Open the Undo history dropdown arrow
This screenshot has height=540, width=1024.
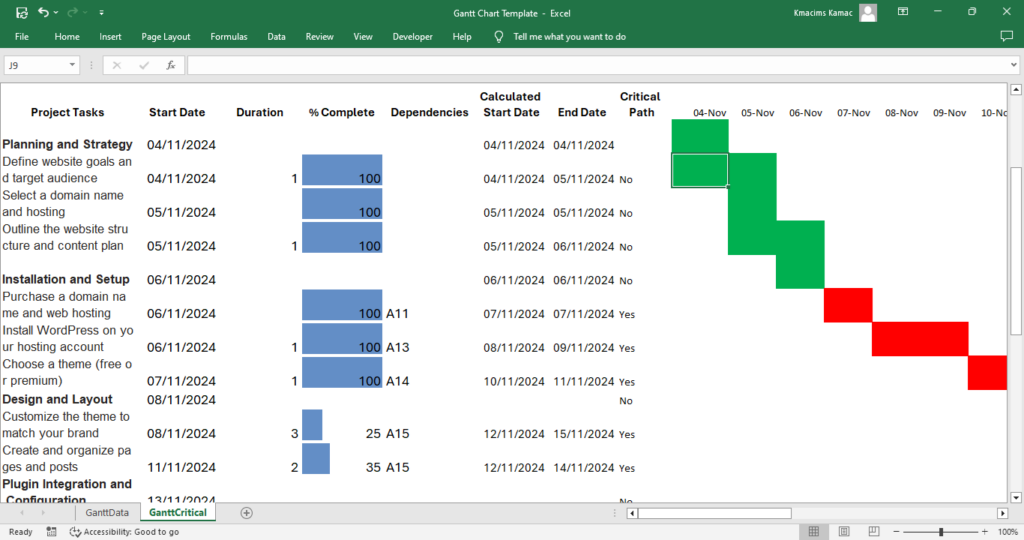[x=56, y=12]
